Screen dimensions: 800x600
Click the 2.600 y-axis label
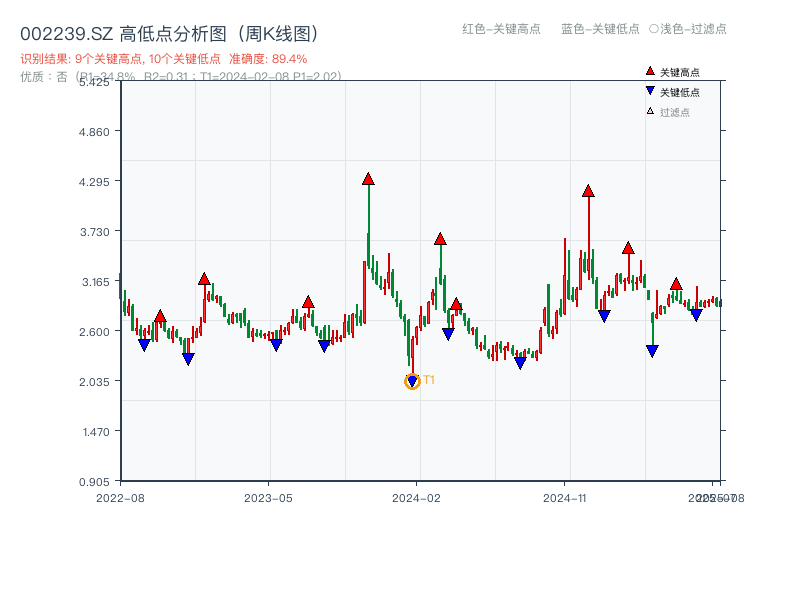94,332
